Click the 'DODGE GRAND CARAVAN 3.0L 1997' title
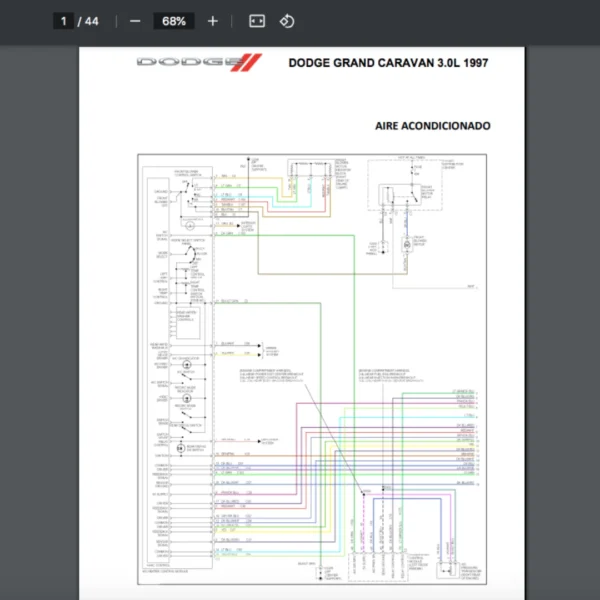Screen dimensions: 600x600 pos(389,63)
